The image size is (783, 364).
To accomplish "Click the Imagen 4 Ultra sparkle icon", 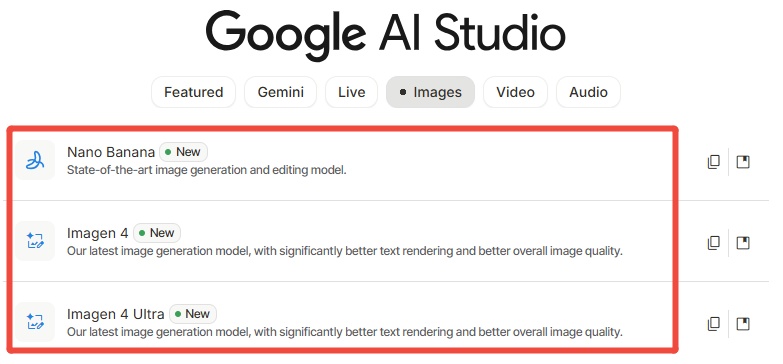I will (x=35, y=322).
